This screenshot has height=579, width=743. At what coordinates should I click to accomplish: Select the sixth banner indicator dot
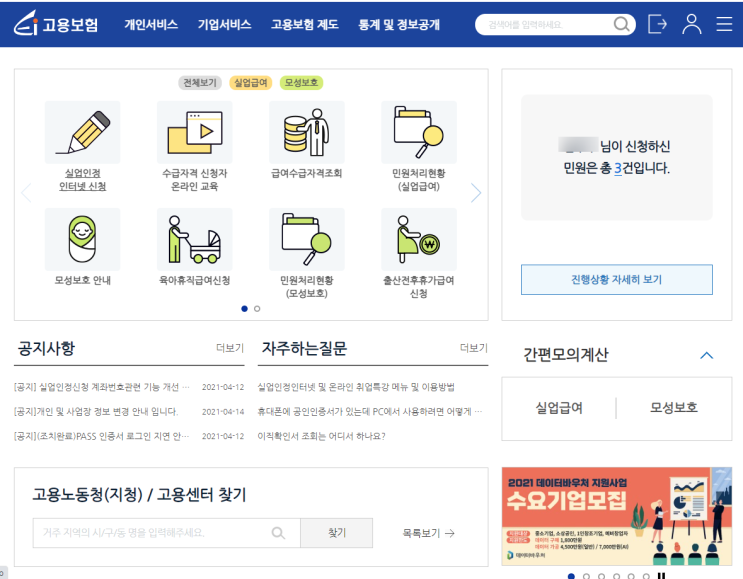coord(646,576)
